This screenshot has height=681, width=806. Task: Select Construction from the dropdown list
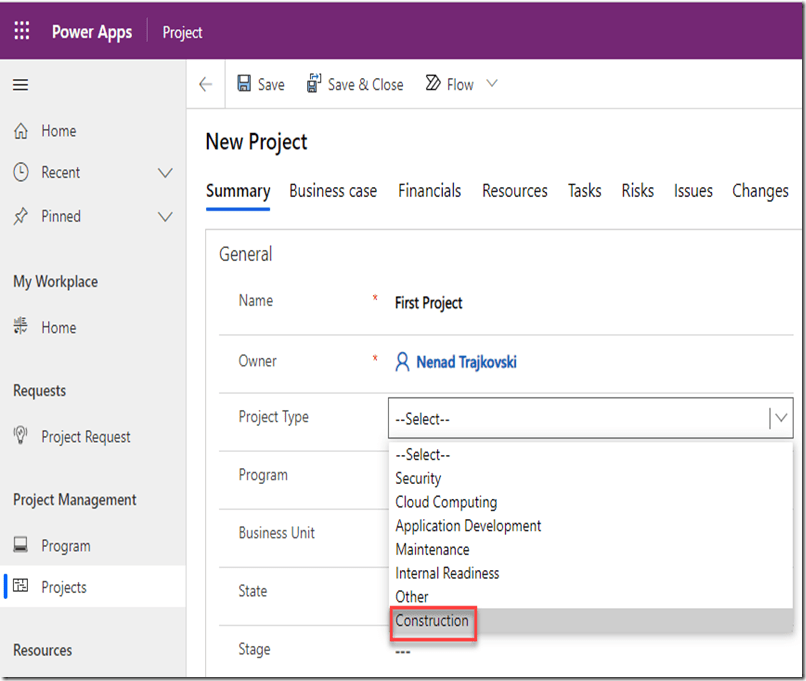432,621
